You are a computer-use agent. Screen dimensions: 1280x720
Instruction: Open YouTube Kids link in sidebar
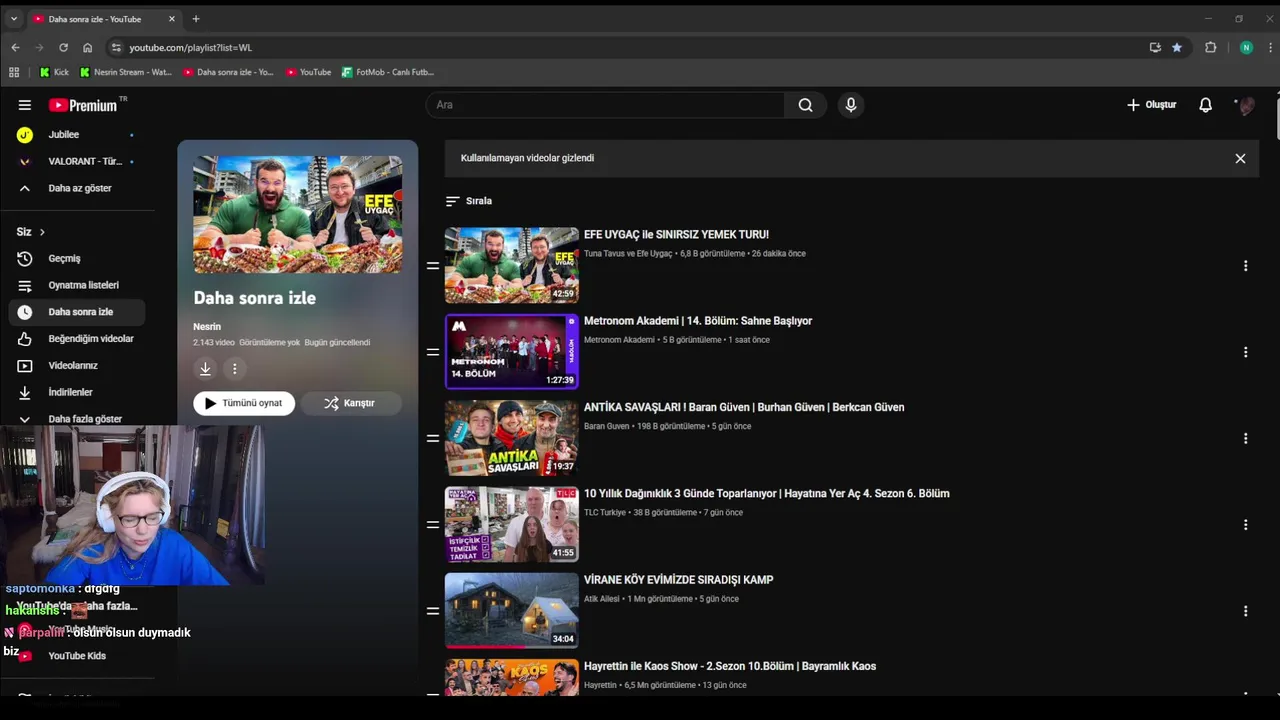[76, 656]
